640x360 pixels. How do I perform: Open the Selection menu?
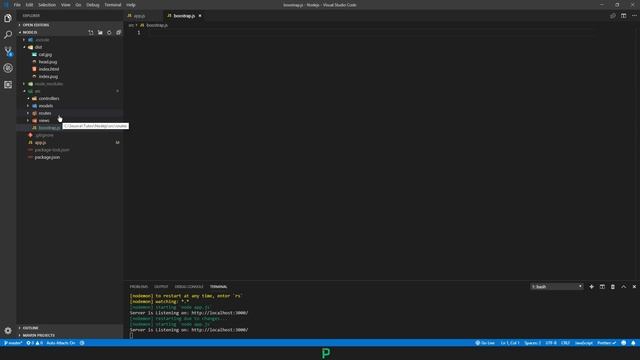tap(47, 5)
